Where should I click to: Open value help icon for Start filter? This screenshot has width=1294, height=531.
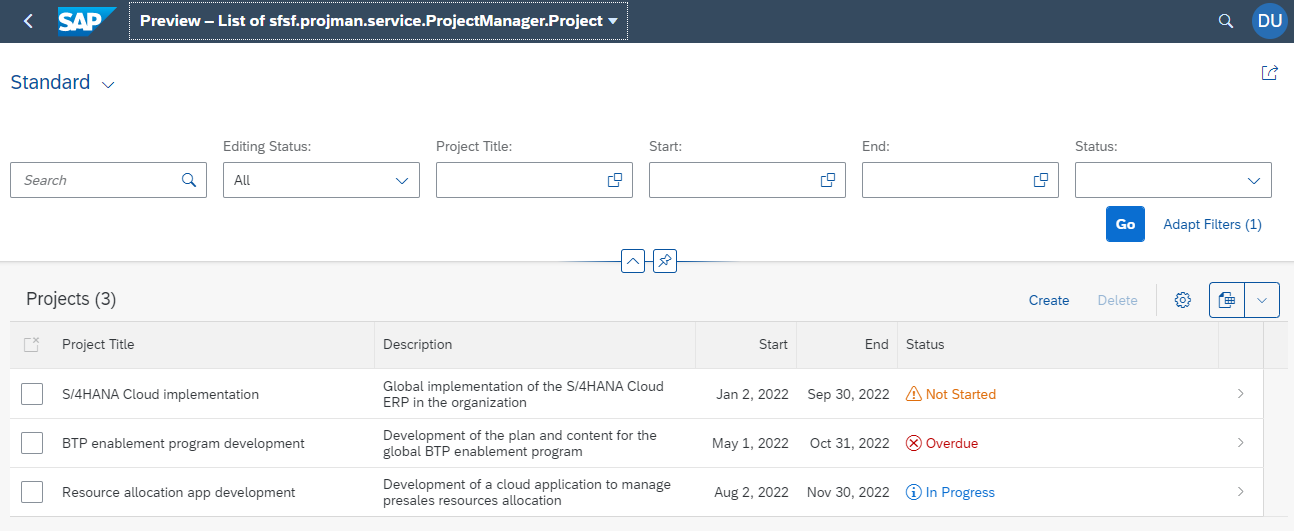828,180
